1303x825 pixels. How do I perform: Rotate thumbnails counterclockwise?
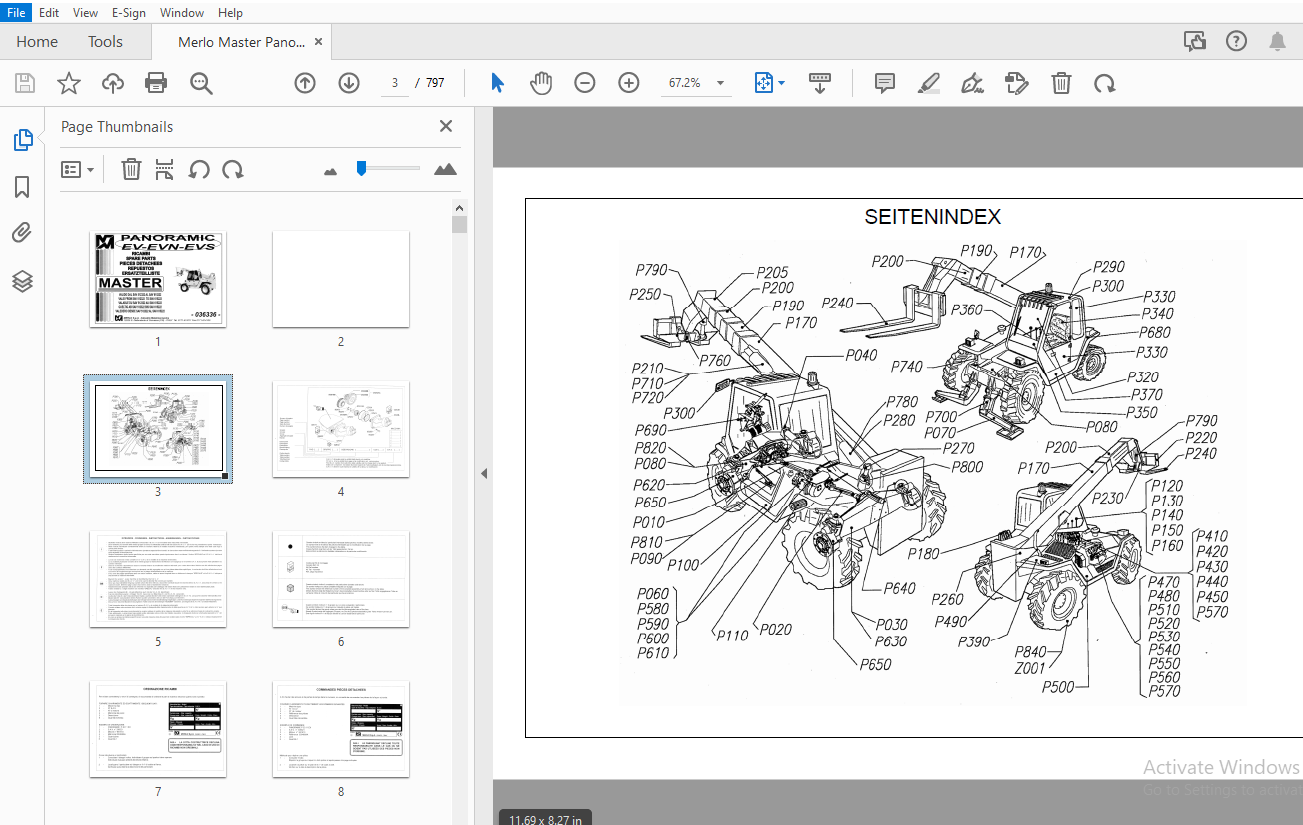click(199, 169)
